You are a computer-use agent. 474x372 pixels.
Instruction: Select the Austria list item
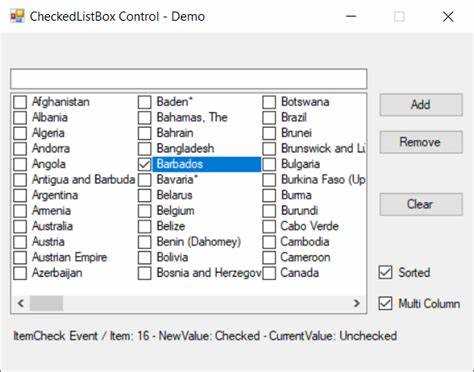tap(48, 242)
